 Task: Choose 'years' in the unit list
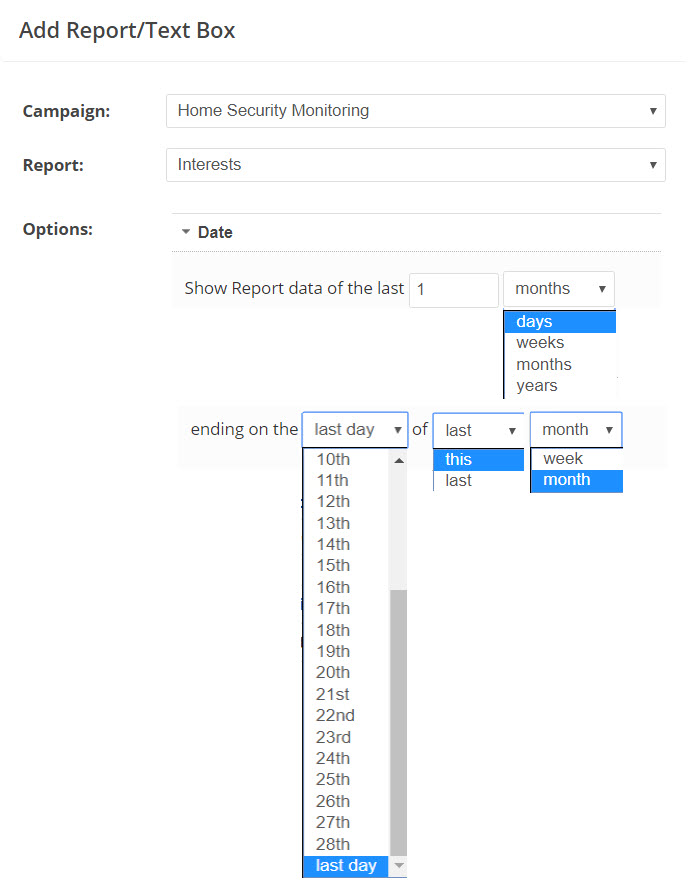[560, 386]
